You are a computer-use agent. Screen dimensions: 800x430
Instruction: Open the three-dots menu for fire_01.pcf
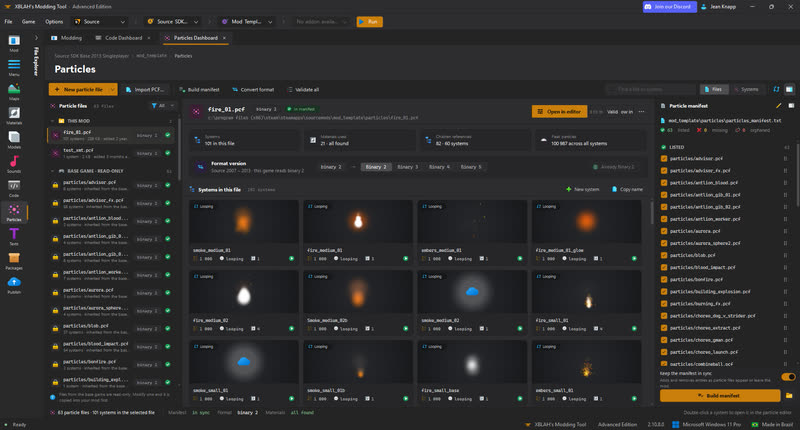[641, 112]
